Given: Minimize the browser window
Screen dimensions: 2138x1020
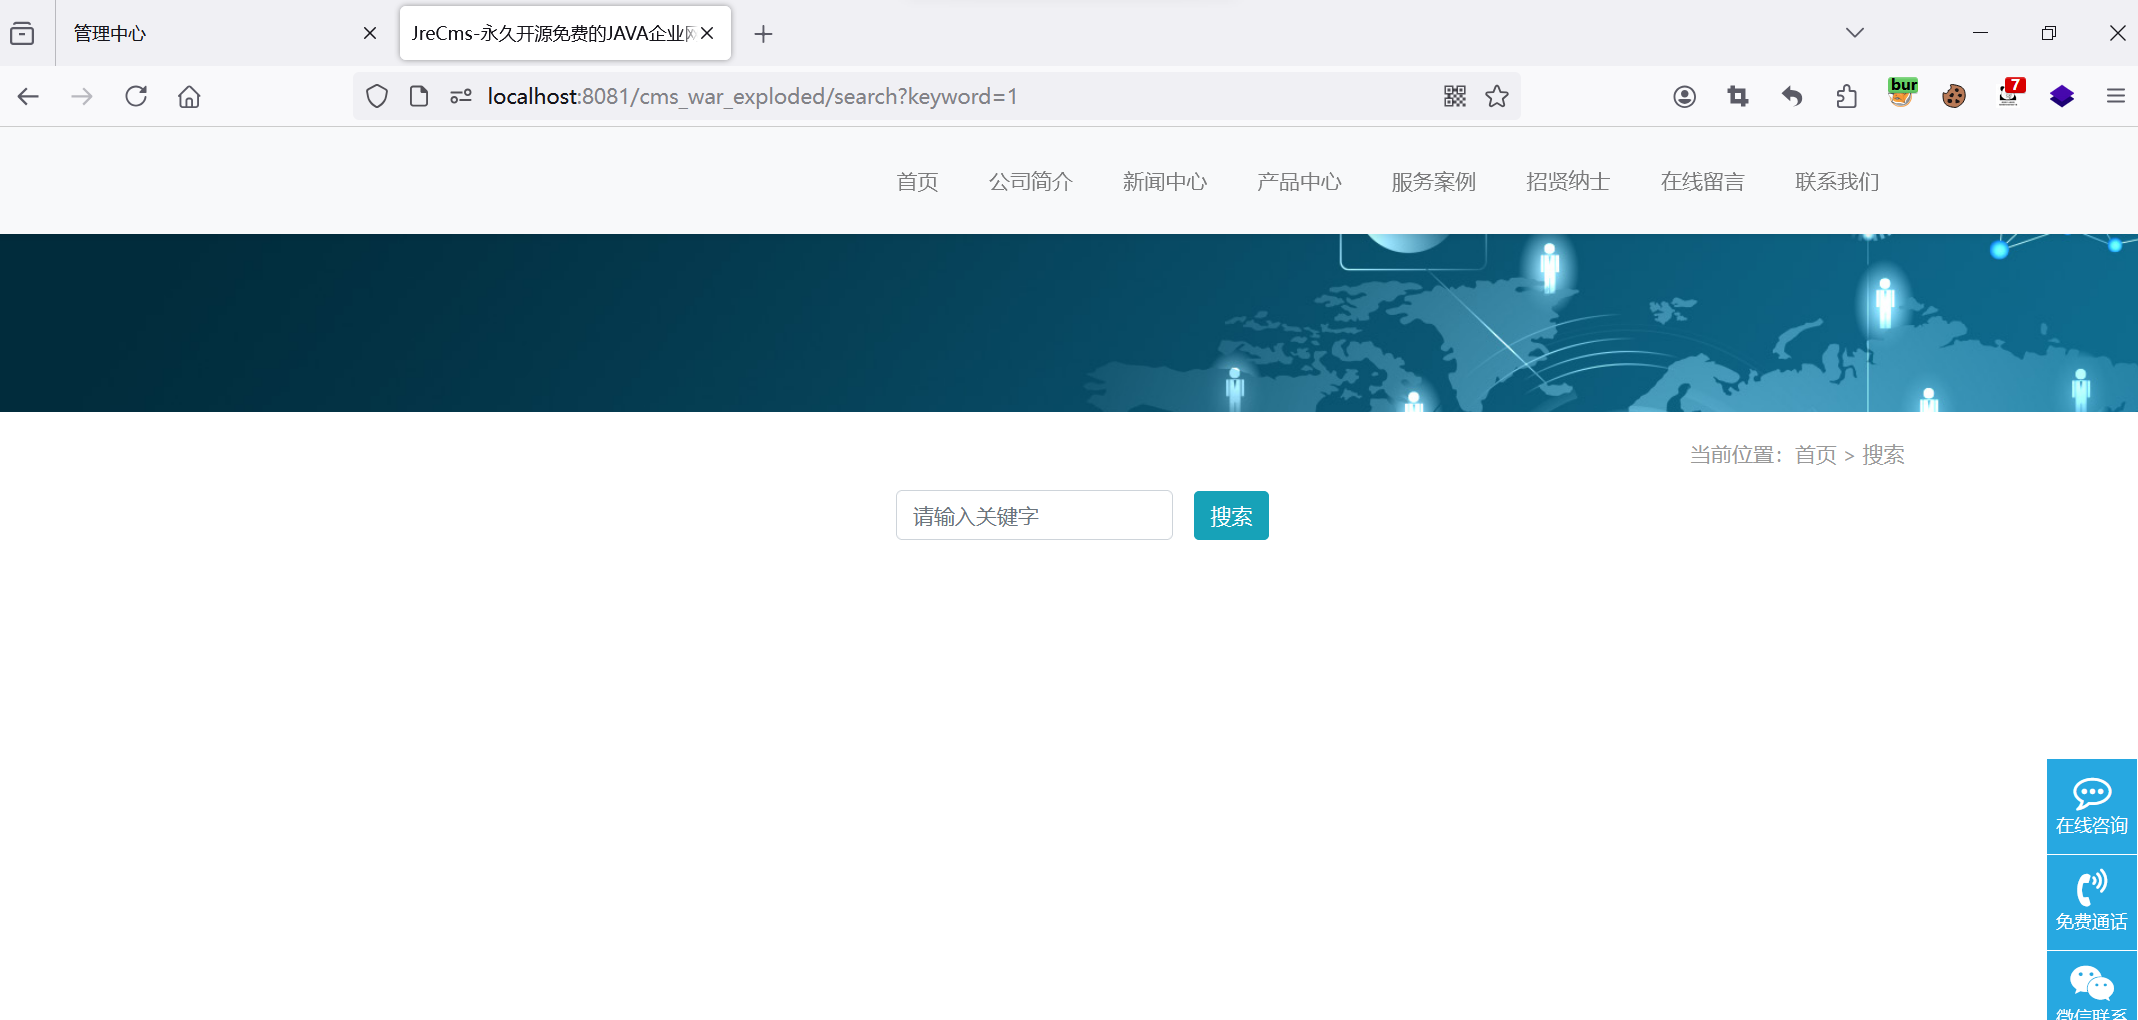Looking at the screenshot, I should 1980,33.
